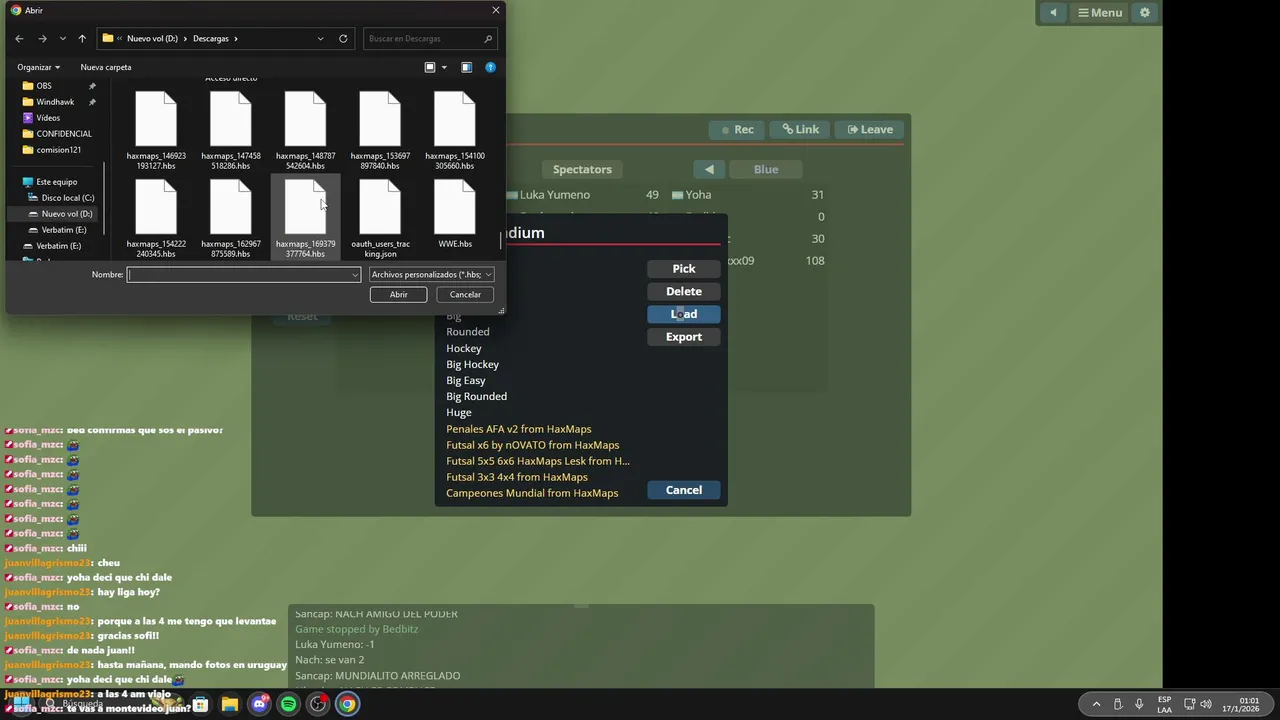
Task: Select the WWE.hbs file
Action: click(x=455, y=212)
